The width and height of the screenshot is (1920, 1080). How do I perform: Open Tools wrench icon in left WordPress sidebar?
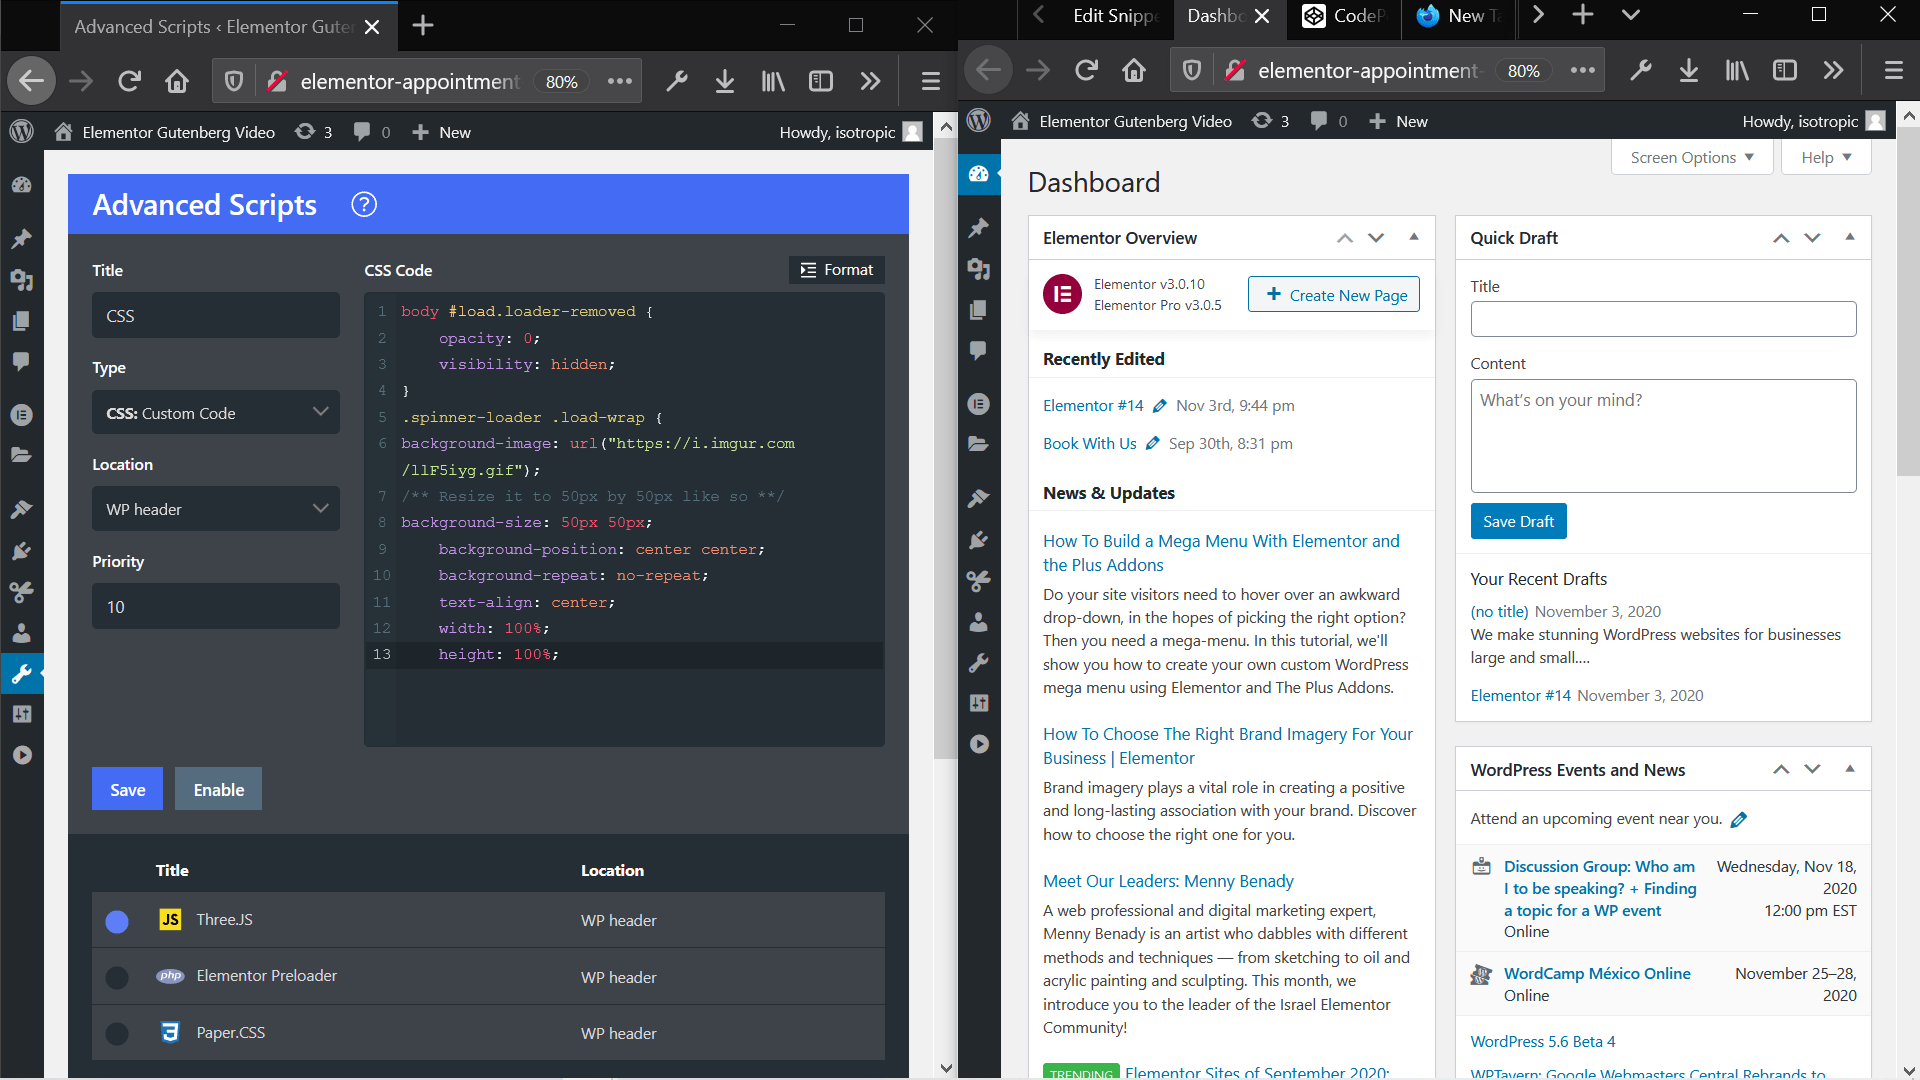[x=21, y=674]
